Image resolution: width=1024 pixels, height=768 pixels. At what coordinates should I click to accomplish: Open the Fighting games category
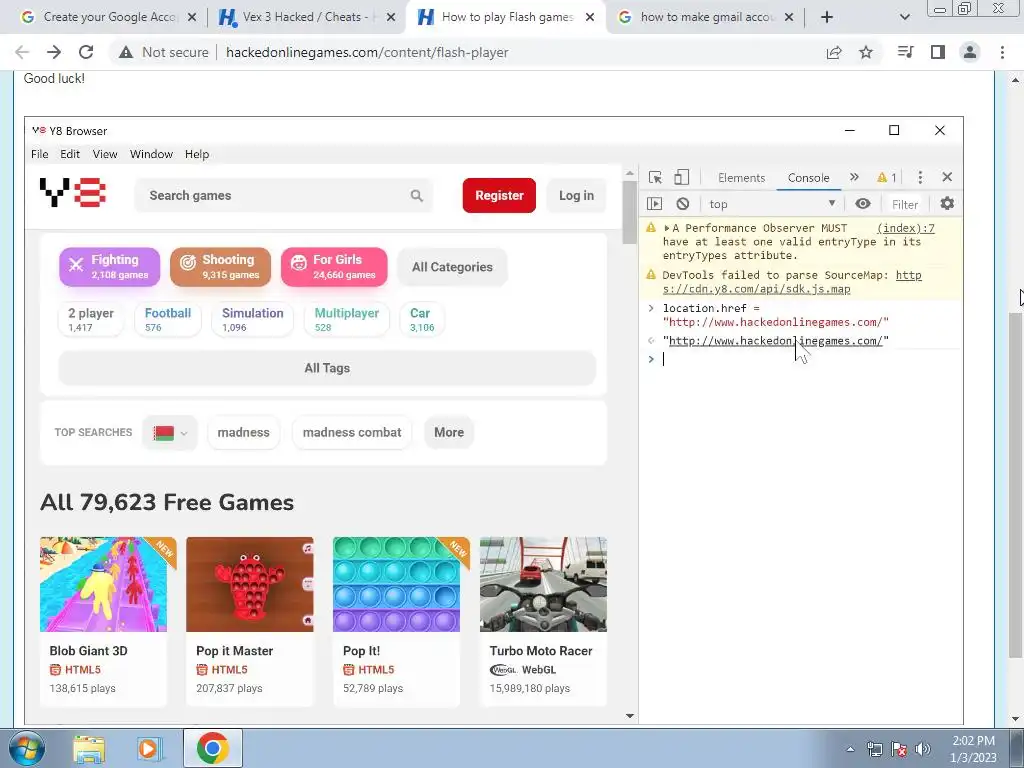(x=109, y=266)
